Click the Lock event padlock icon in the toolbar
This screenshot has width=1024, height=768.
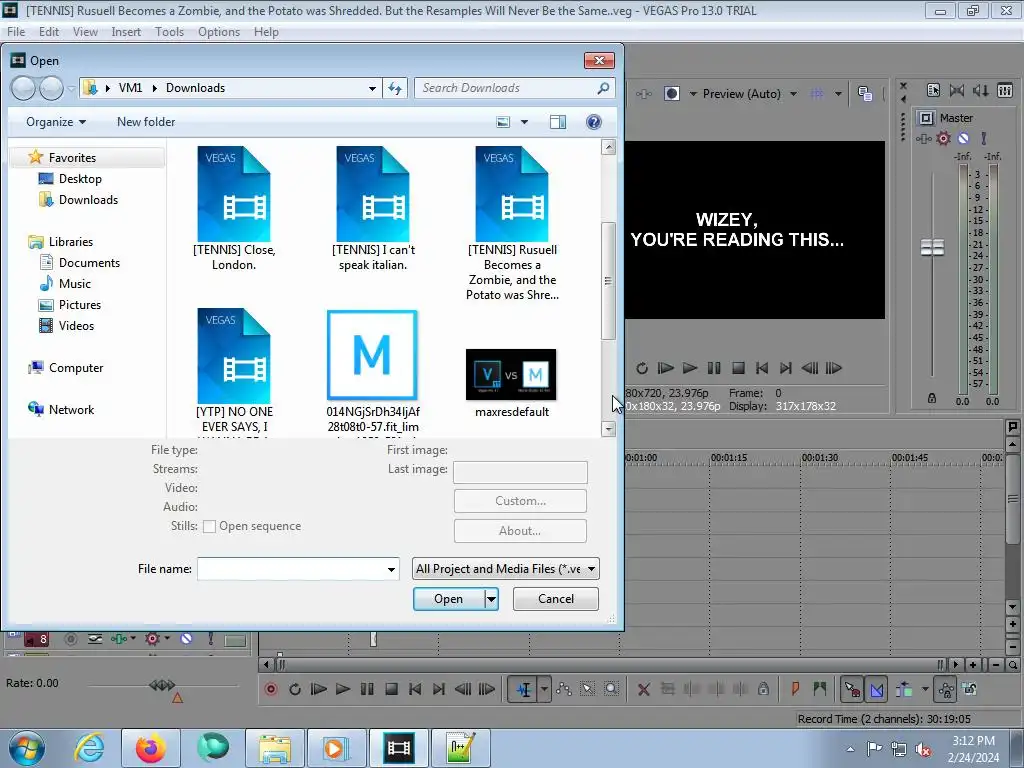click(763, 689)
